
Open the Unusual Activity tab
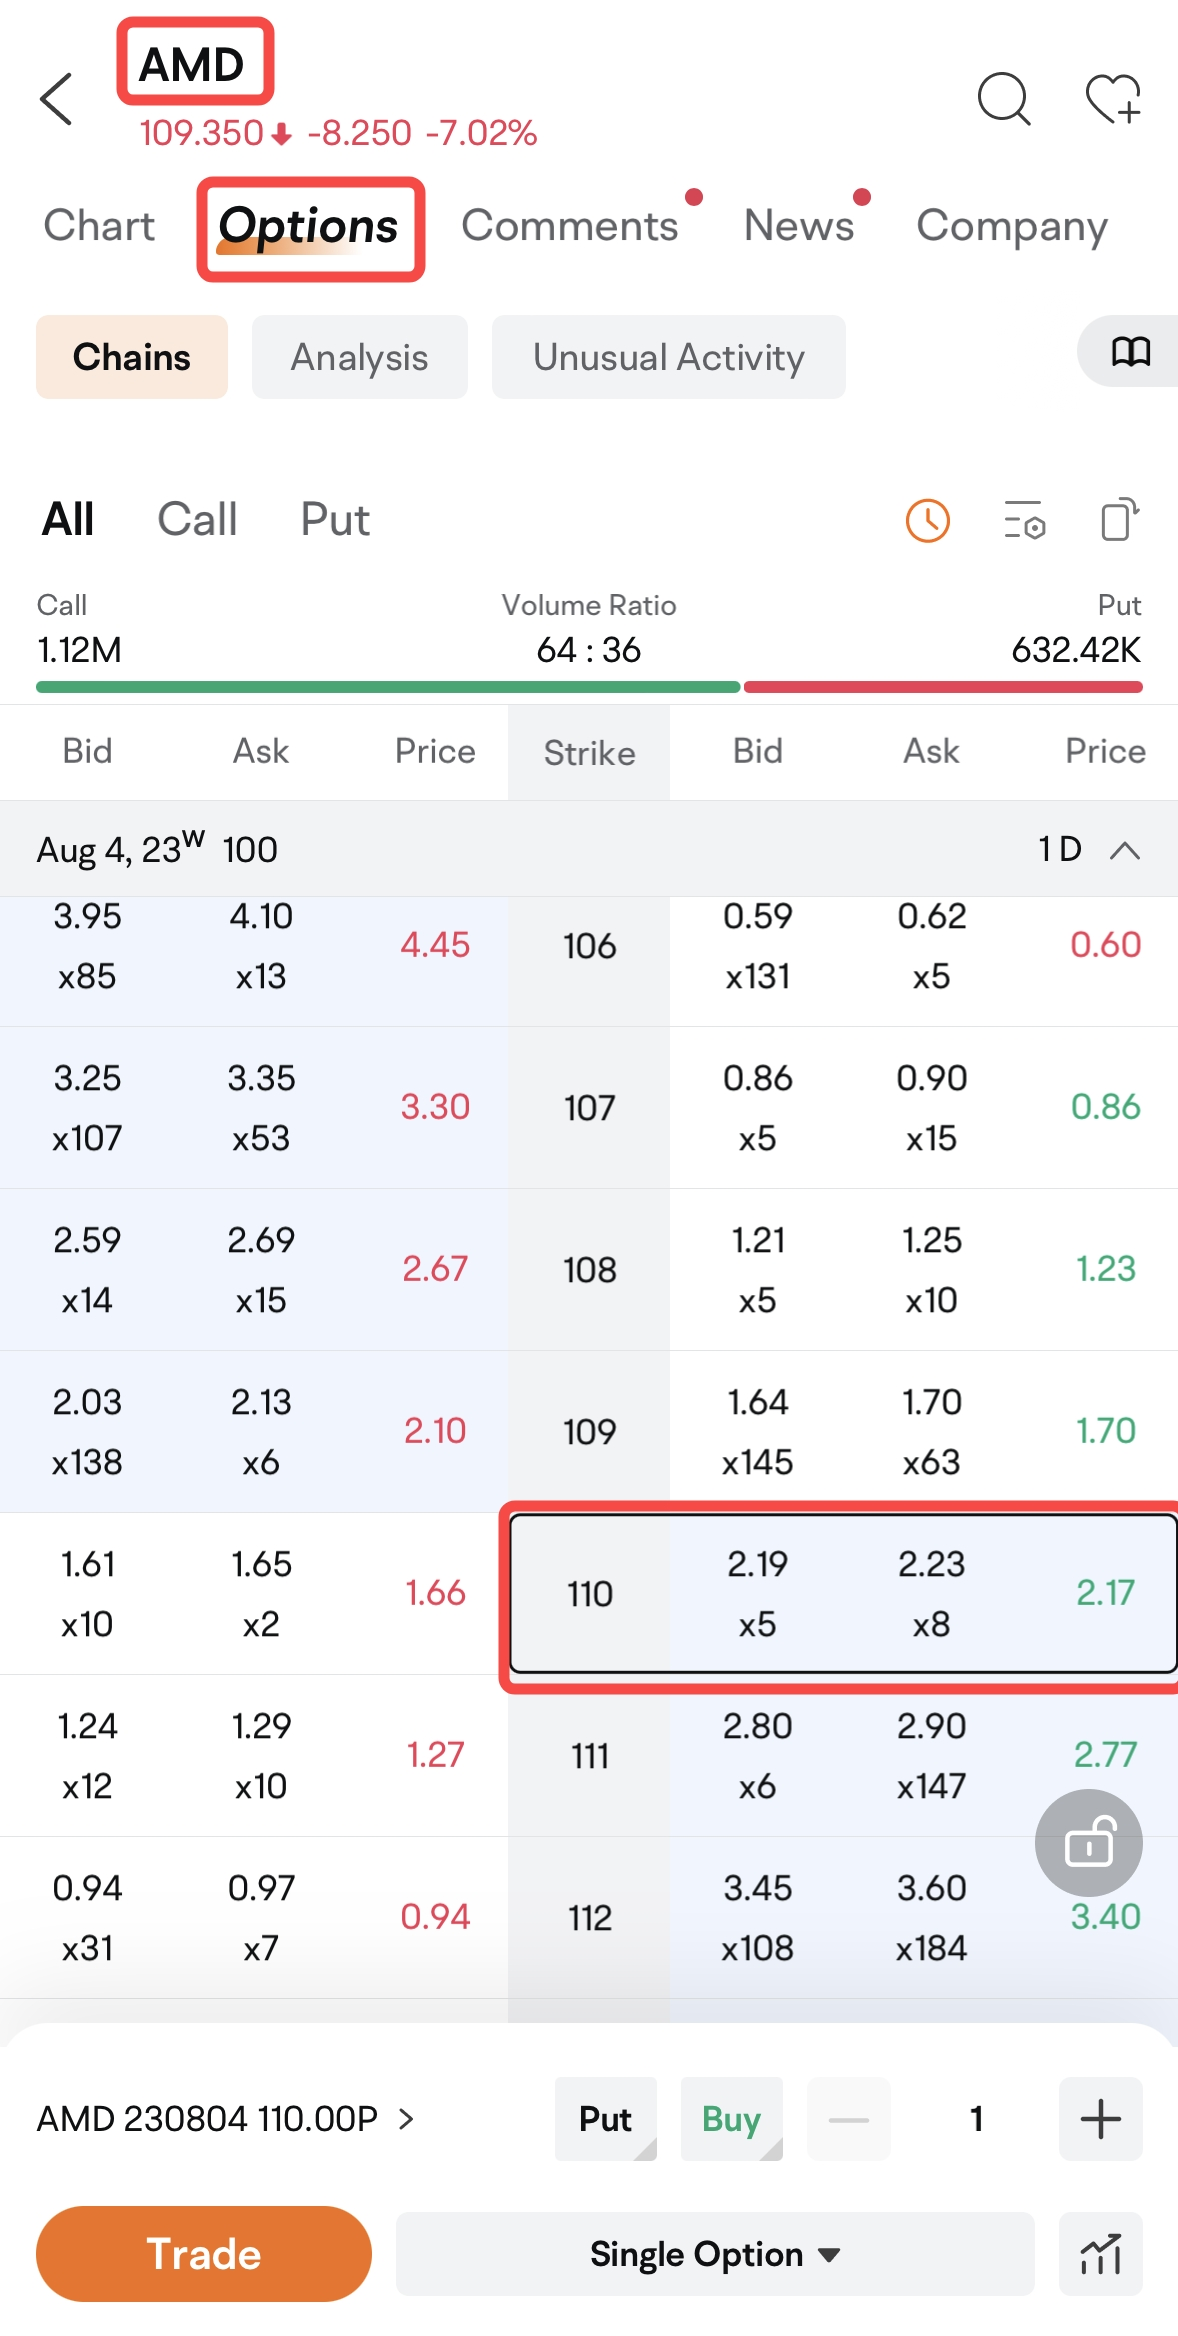click(669, 357)
